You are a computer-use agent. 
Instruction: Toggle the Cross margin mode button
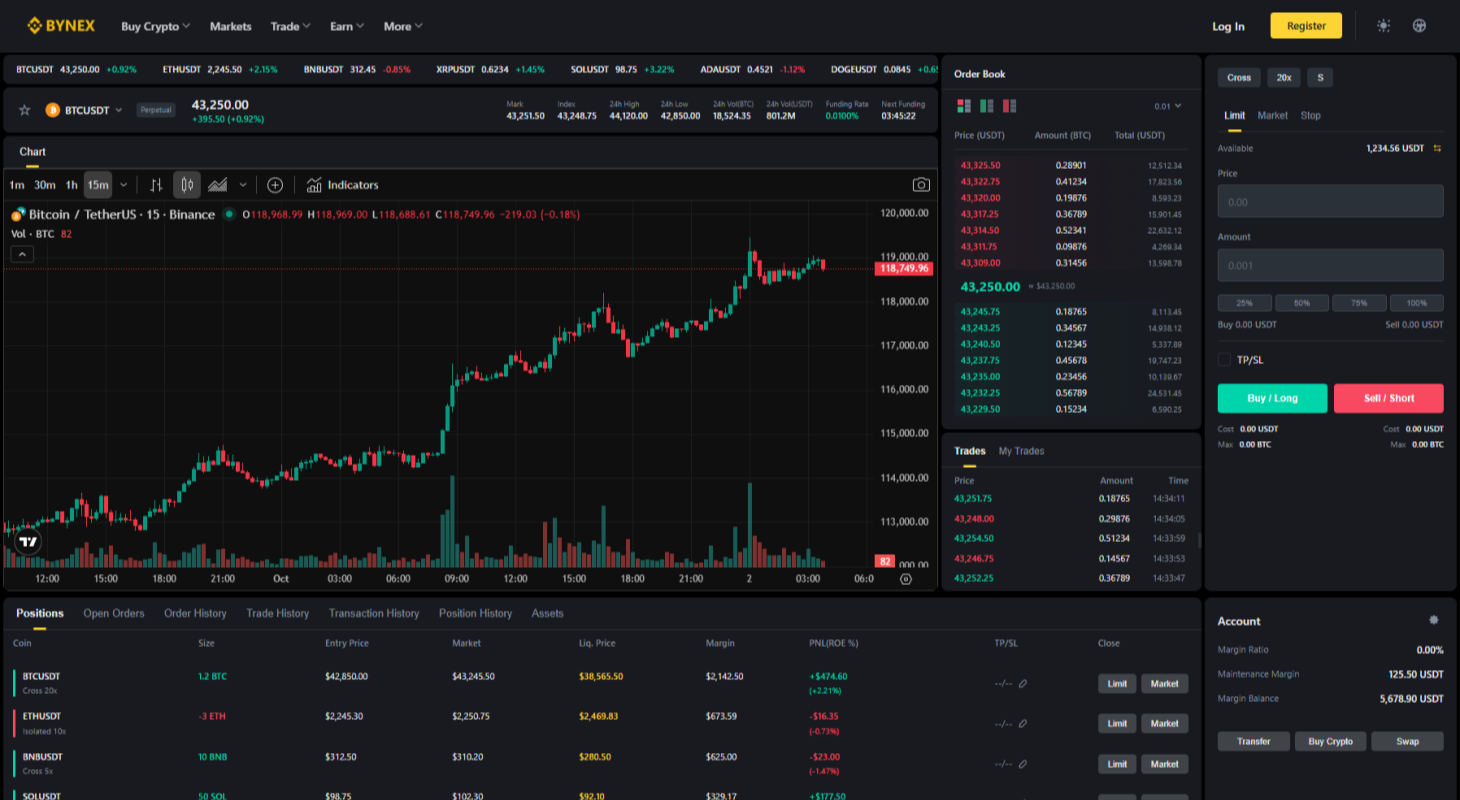click(x=1239, y=78)
